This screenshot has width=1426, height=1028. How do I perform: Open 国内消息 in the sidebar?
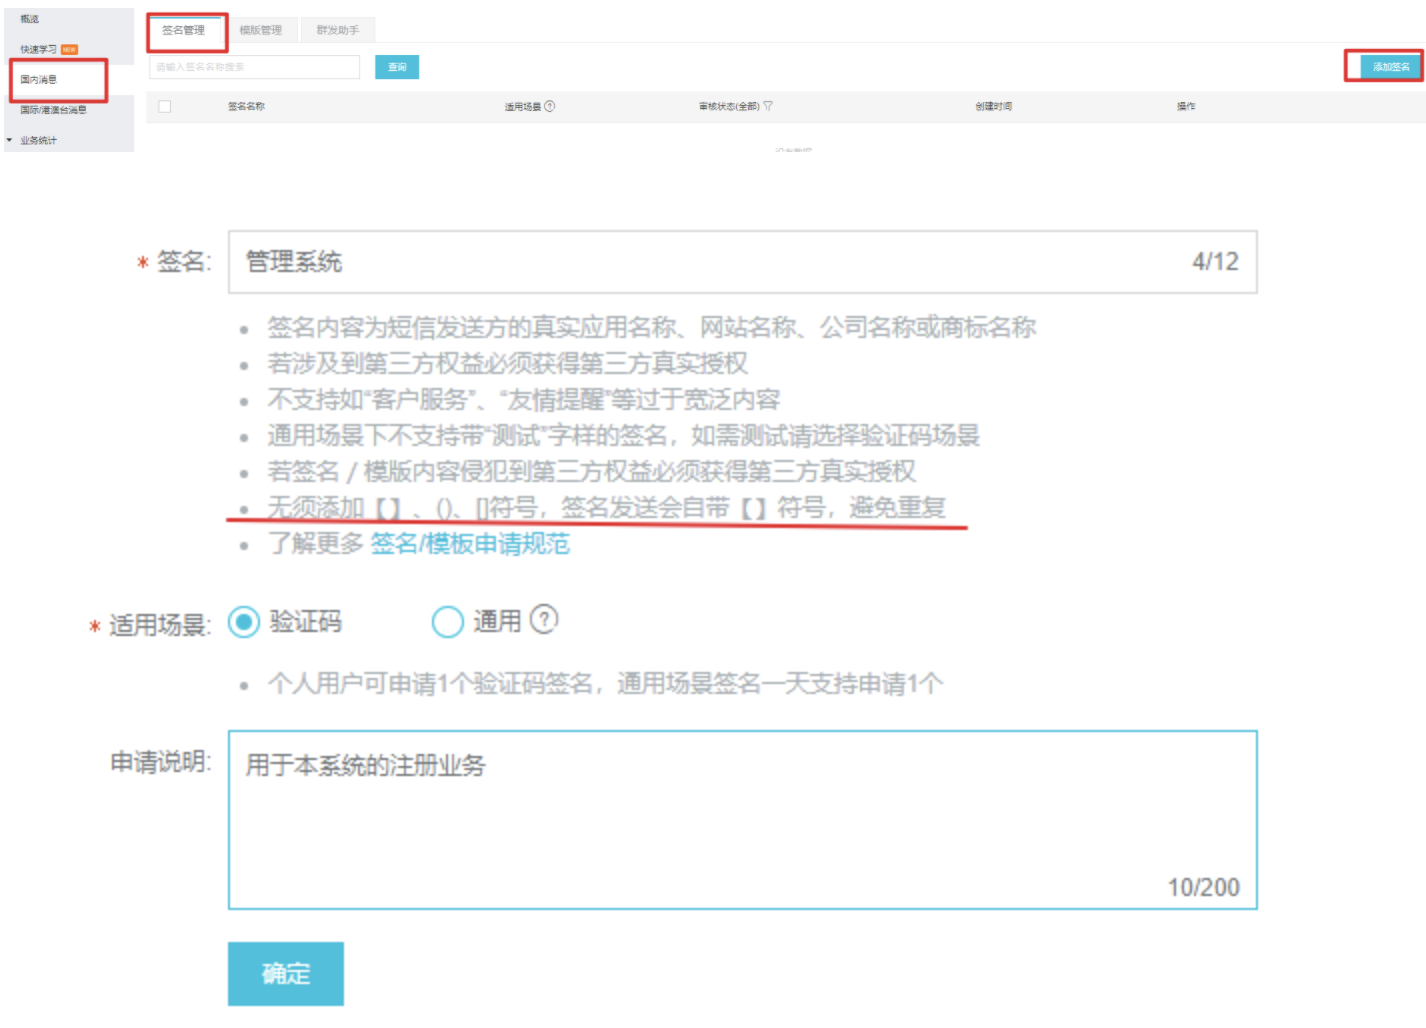39,79
